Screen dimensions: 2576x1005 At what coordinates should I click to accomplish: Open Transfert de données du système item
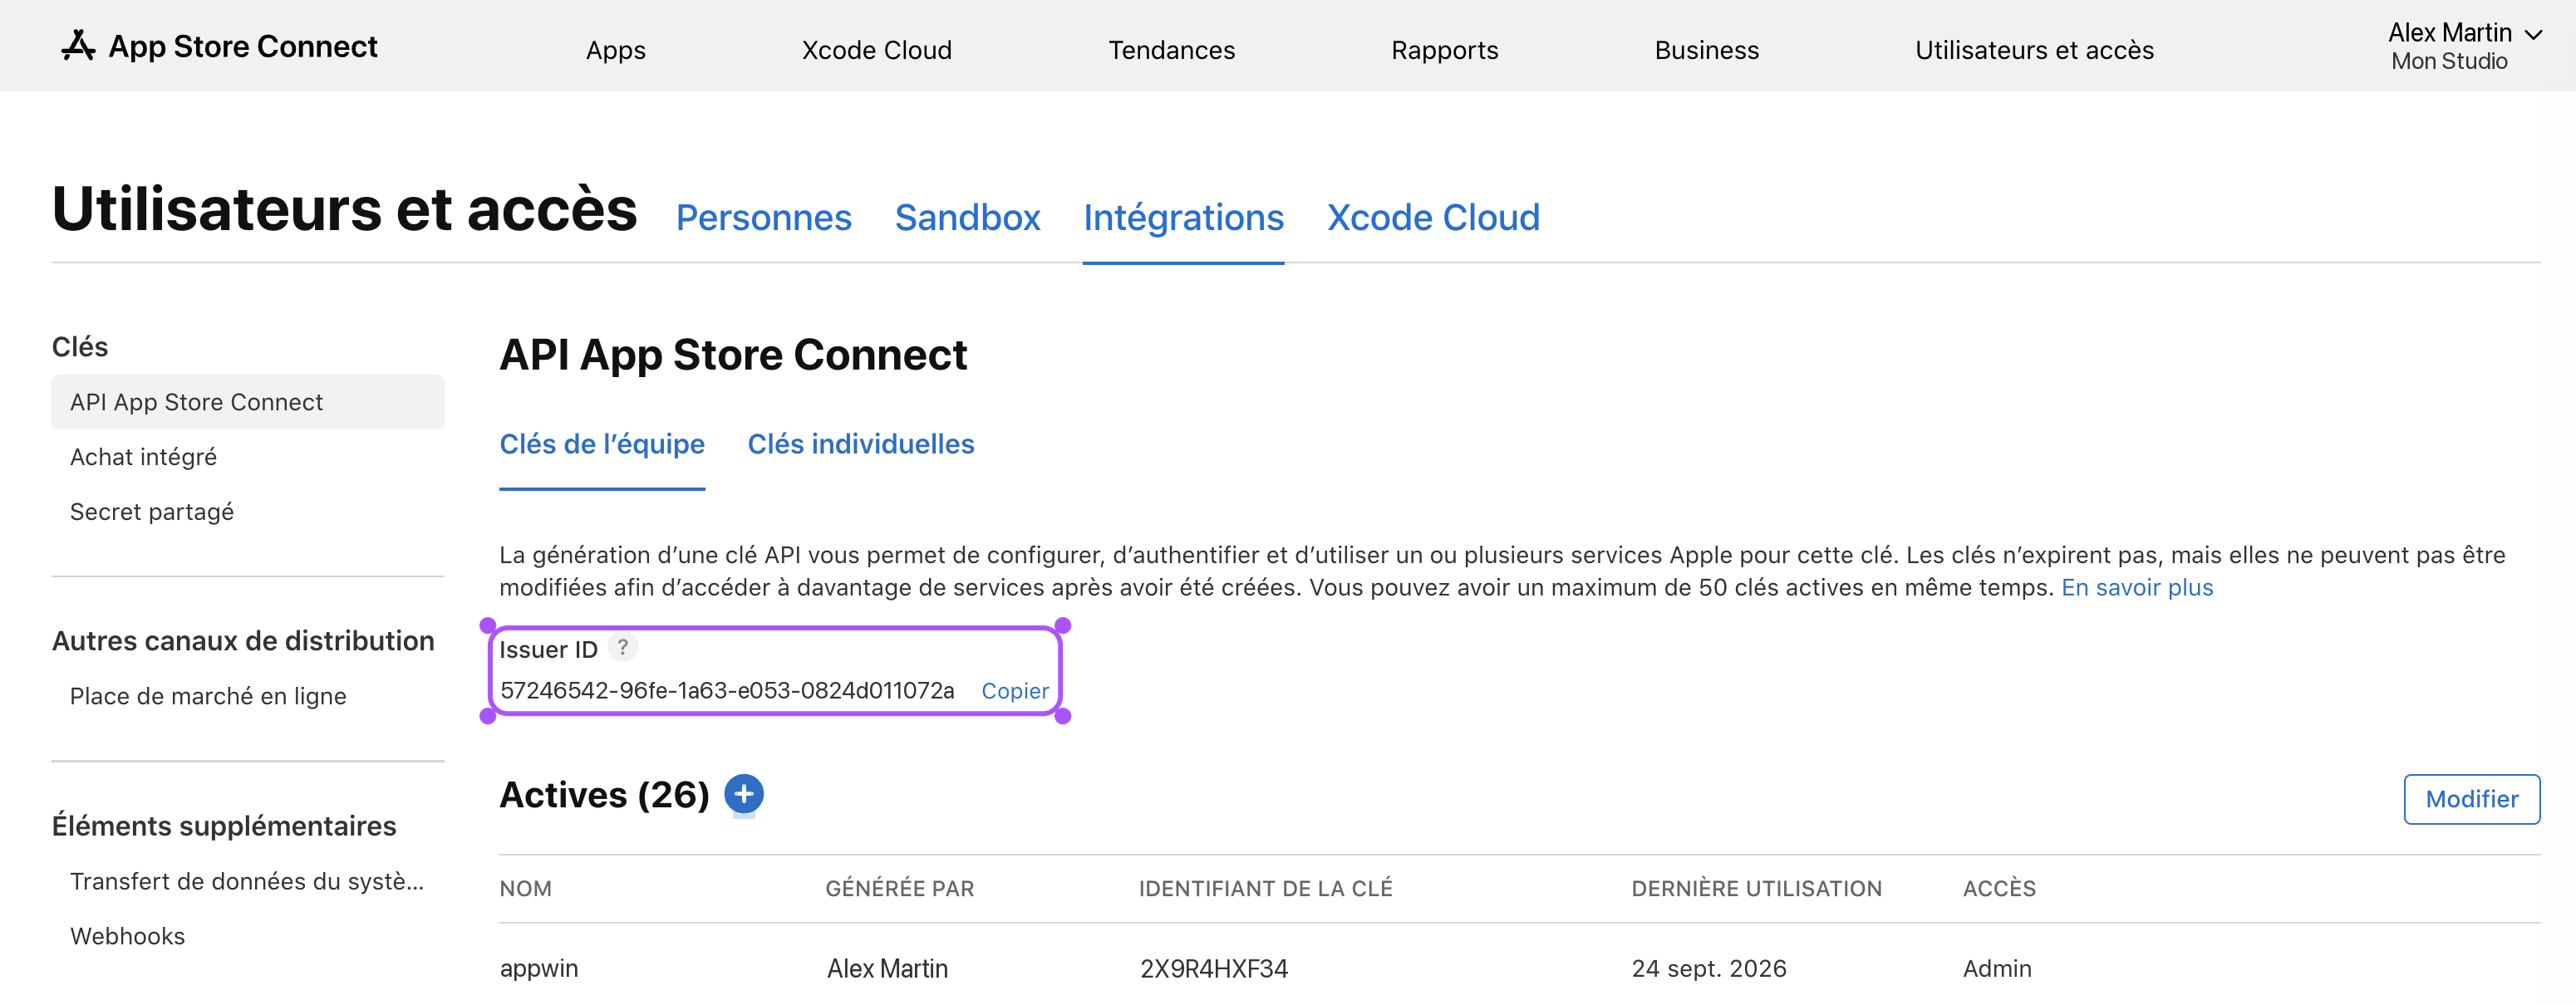(247, 882)
